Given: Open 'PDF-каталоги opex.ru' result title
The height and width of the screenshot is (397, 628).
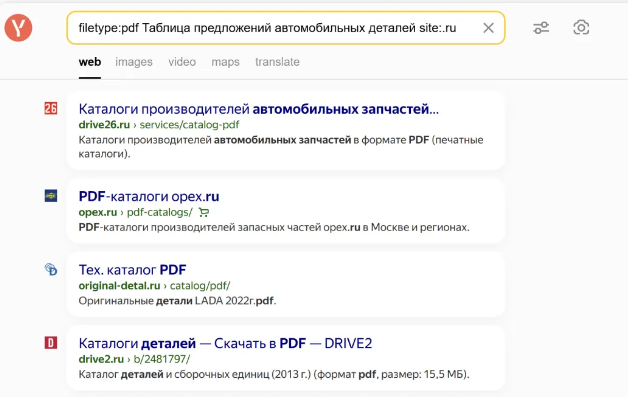Looking at the screenshot, I should pos(149,197).
